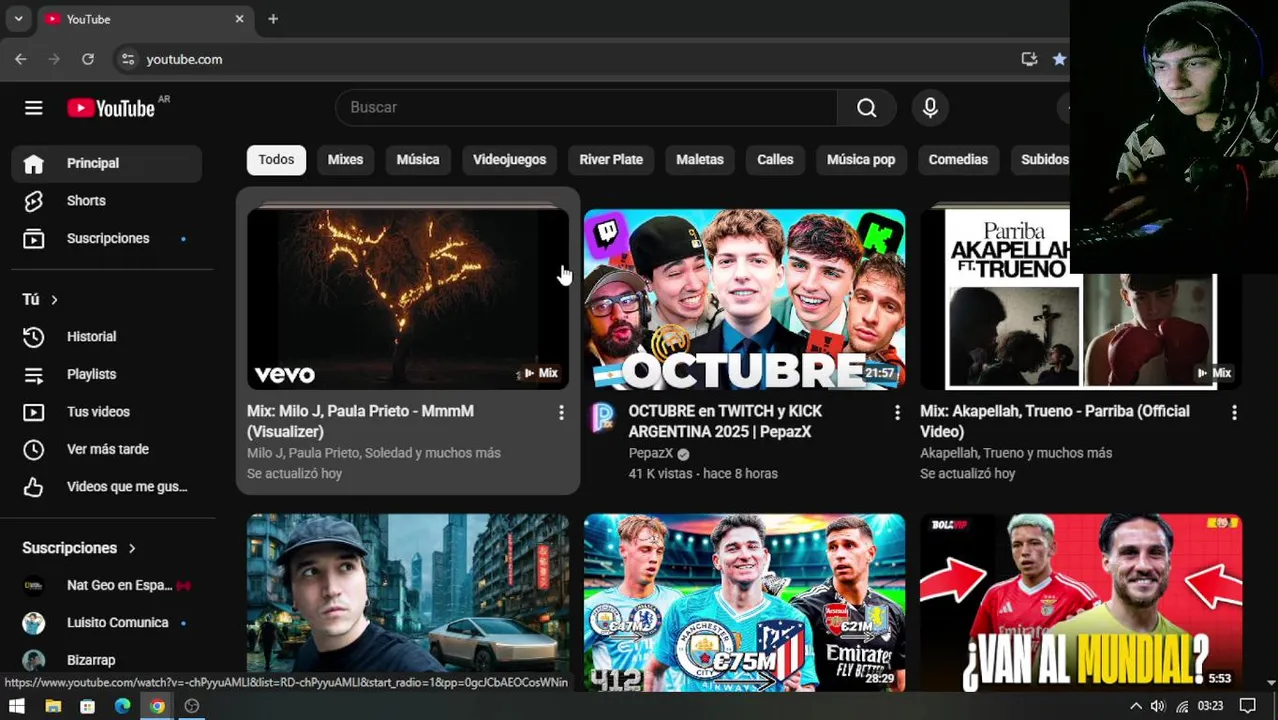Play the Cybertruck city video thumbnail
Image resolution: width=1278 pixels, height=720 pixels.
click(408, 602)
